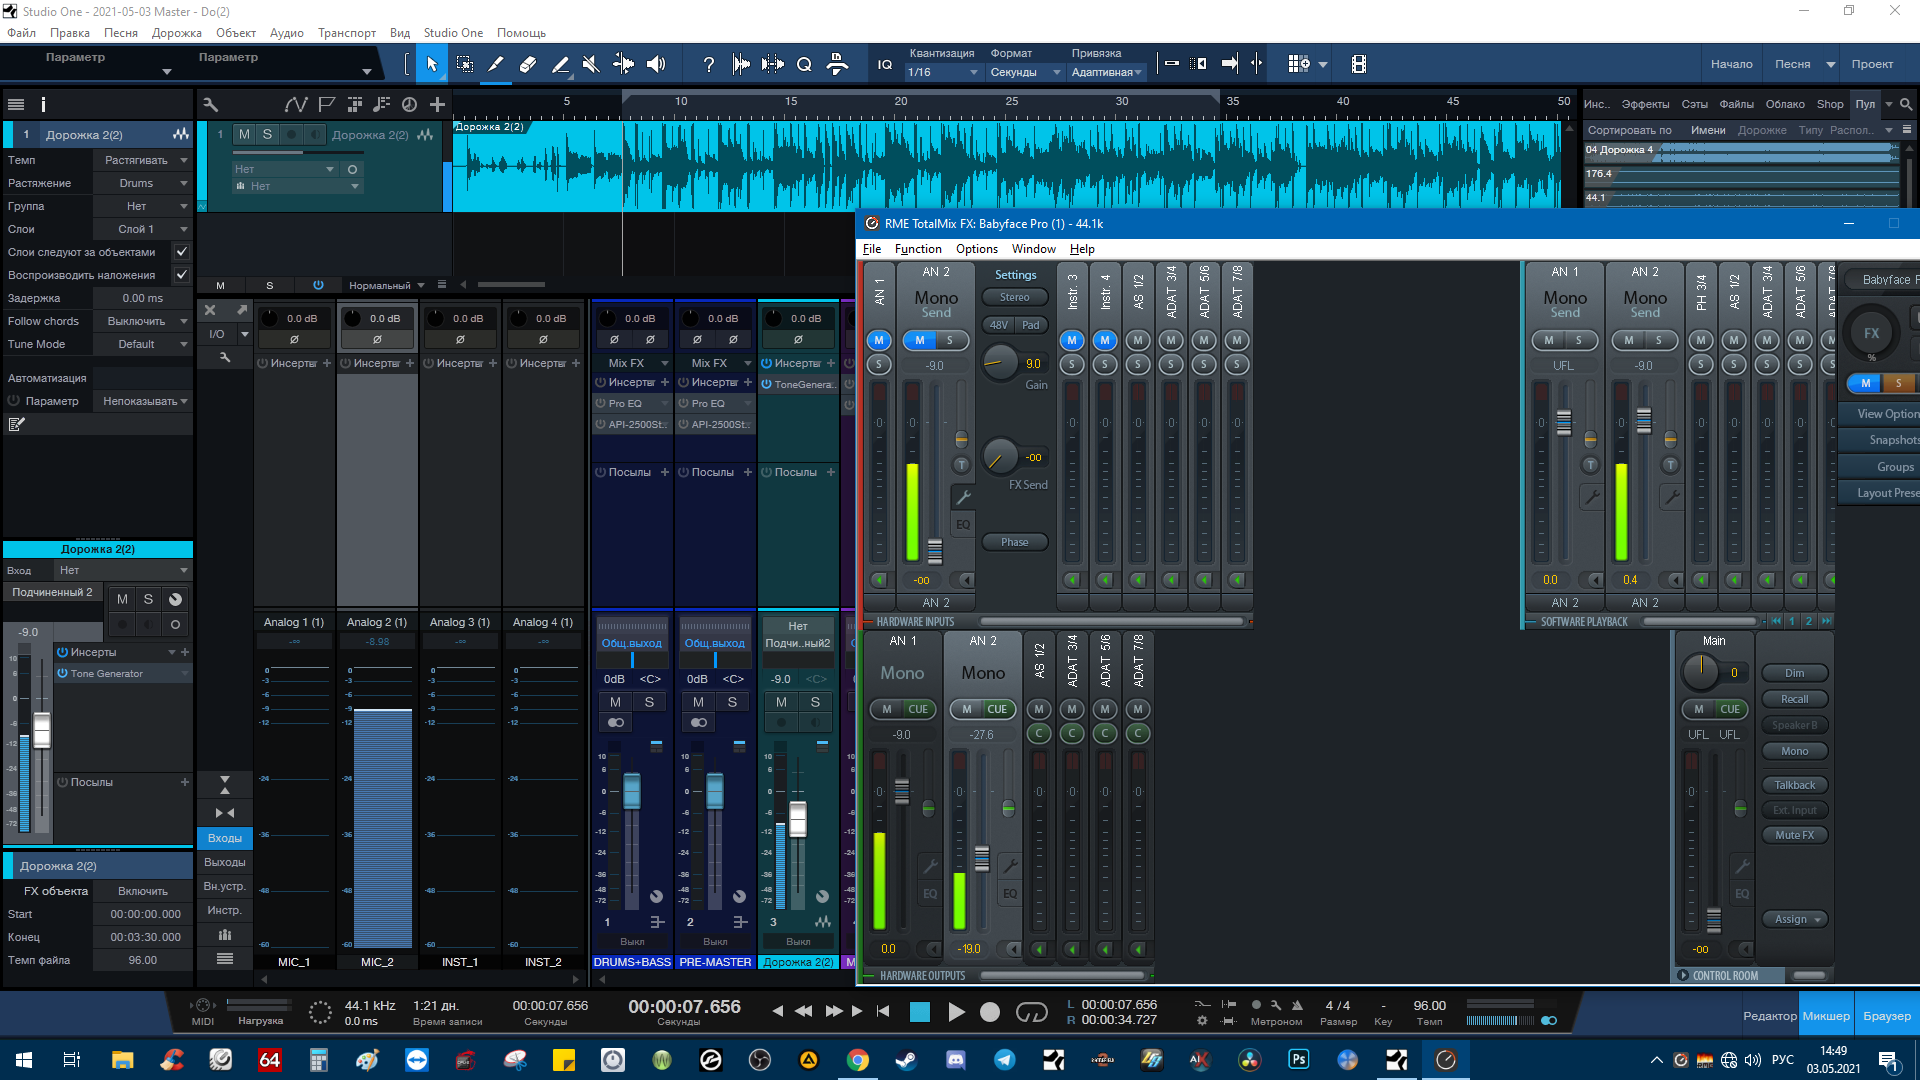Open the search magnifier in browser panel

[1906, 104]
